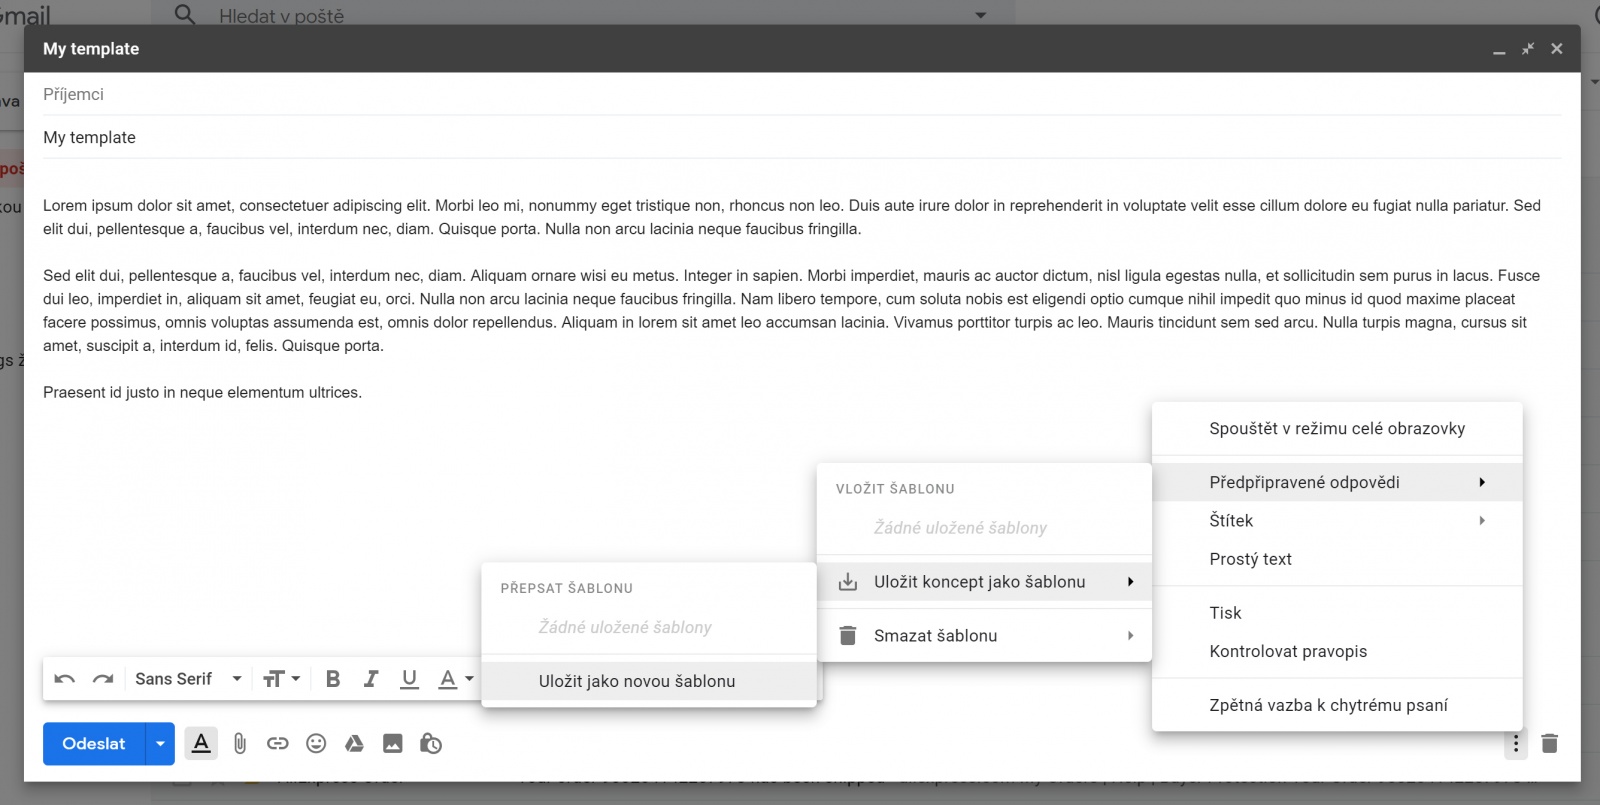The width and height of the screenshot is (1600, 805).
Task: Discard draft with the trash icon
Action: click(1550, 743)
